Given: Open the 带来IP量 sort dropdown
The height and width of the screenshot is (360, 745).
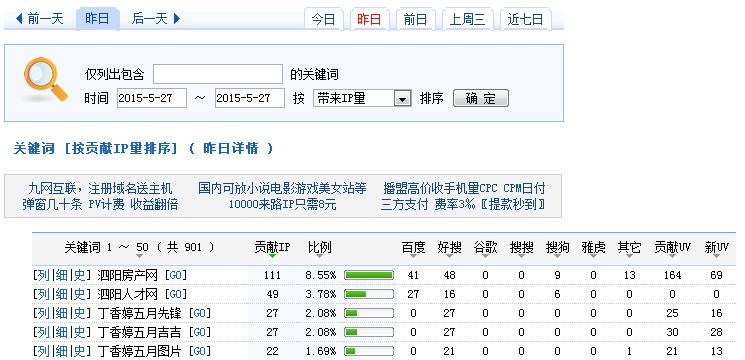Looking at the screenshot, I should (362, 98).
